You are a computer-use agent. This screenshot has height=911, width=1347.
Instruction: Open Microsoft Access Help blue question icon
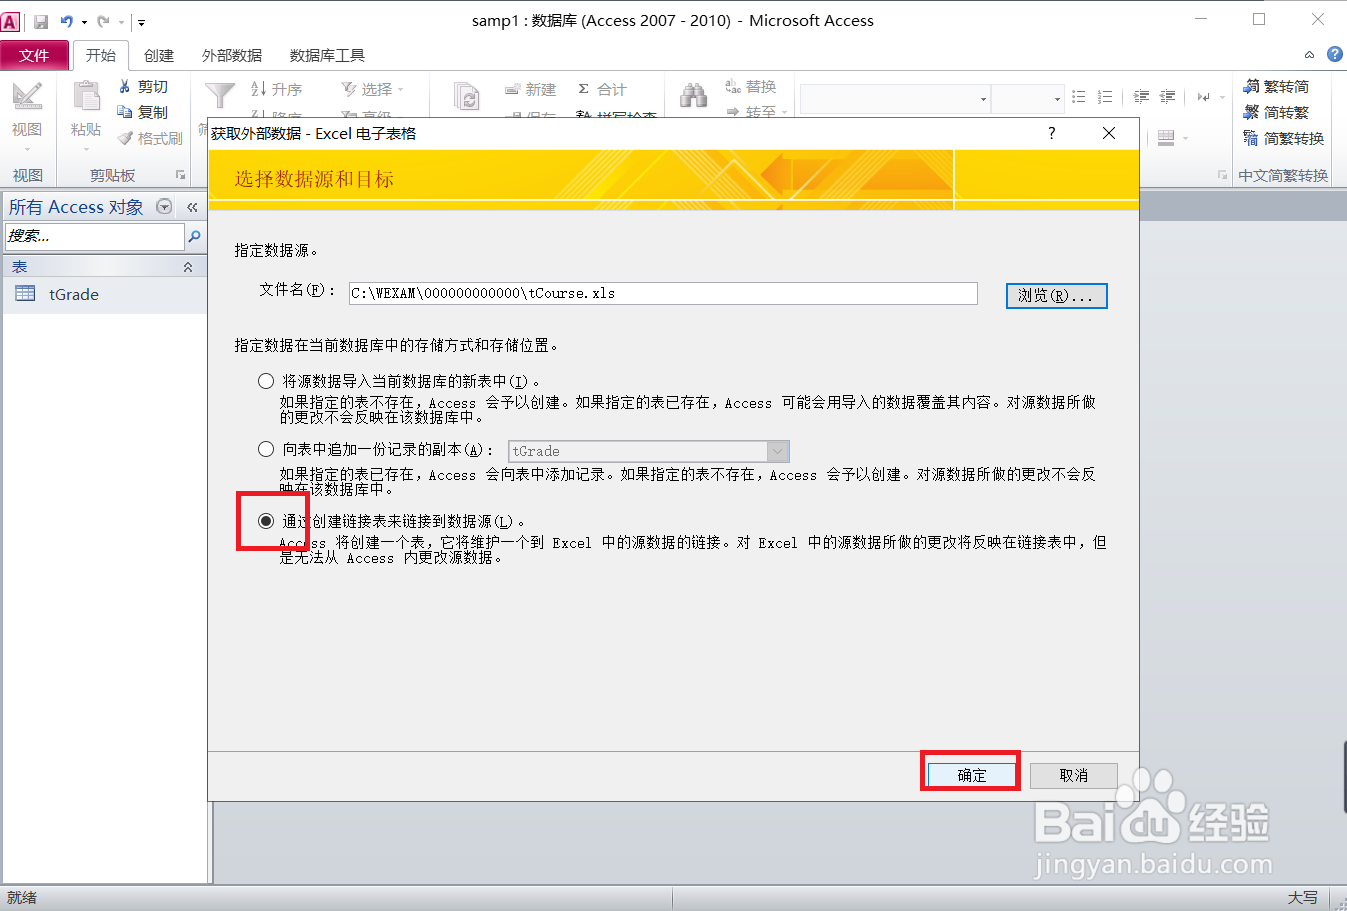(x=1334, y=54)
